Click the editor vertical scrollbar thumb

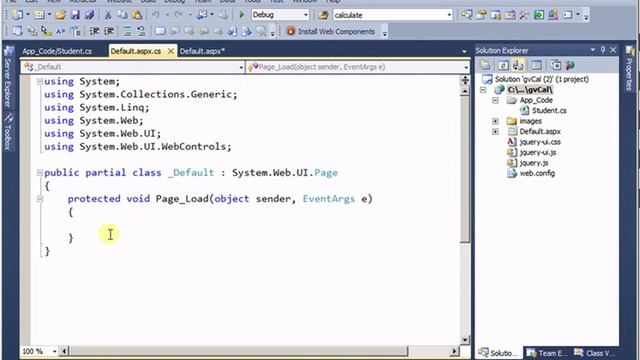point(465,169)
